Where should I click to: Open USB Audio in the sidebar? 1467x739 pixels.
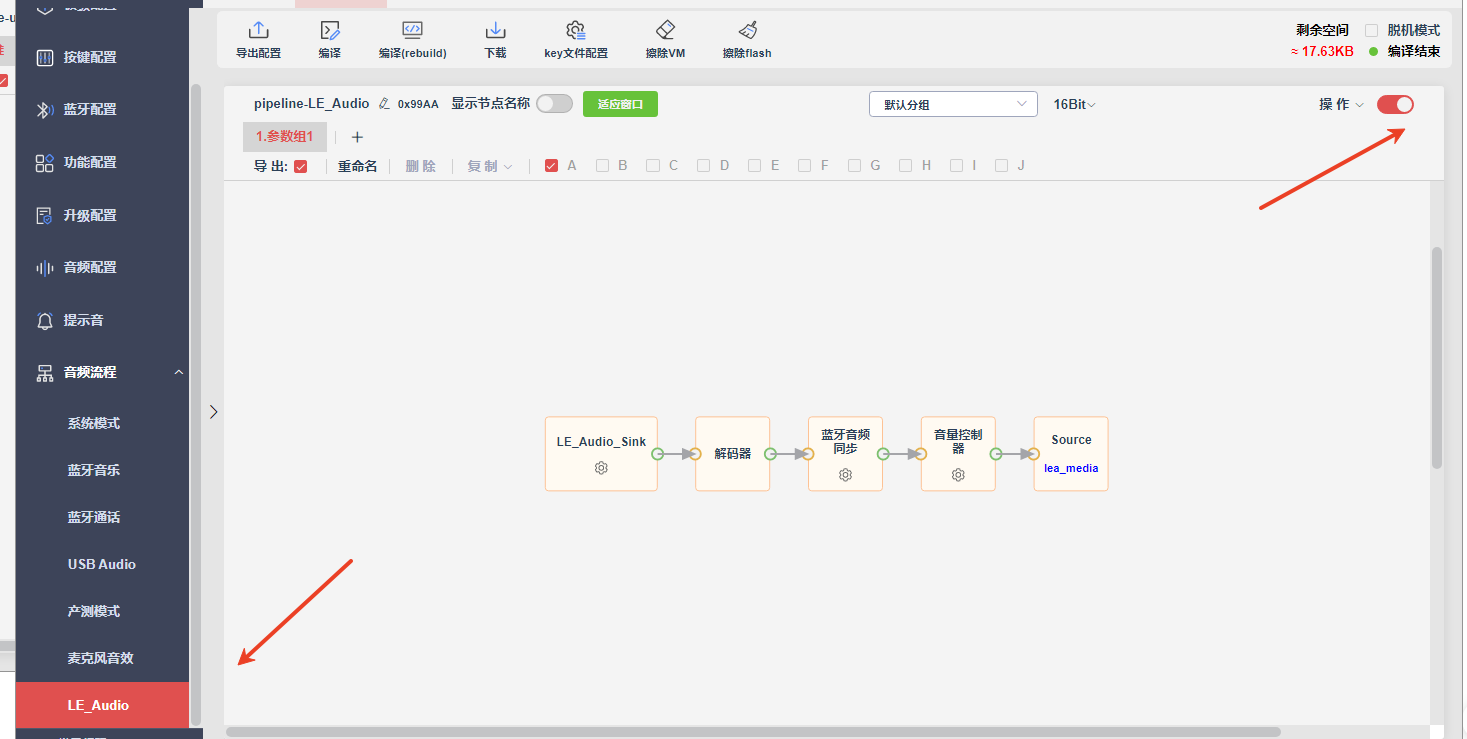click(x=102, y=564)
